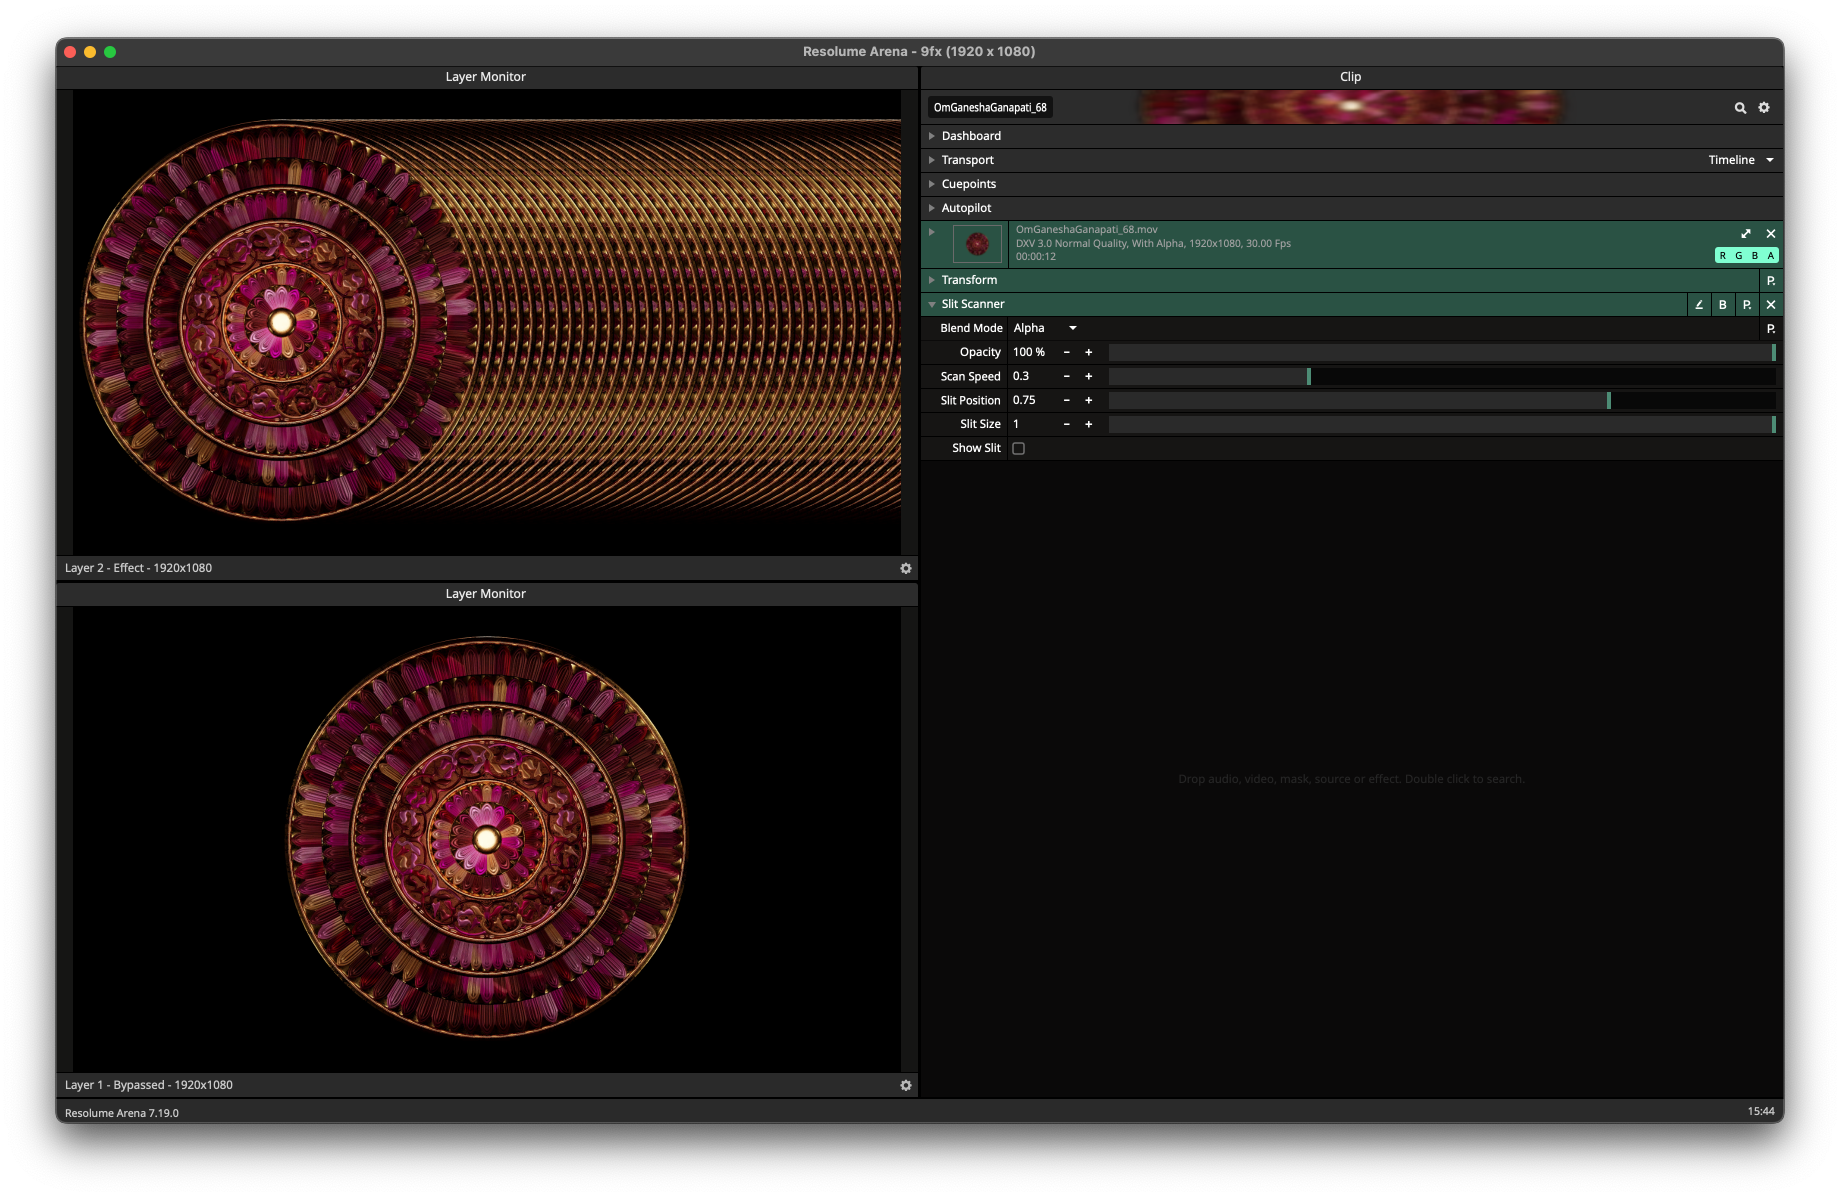Click the Slit Scanner mask icon
The height and width of the screenshot is (1197, 1840).
(x=1699, y=305)
